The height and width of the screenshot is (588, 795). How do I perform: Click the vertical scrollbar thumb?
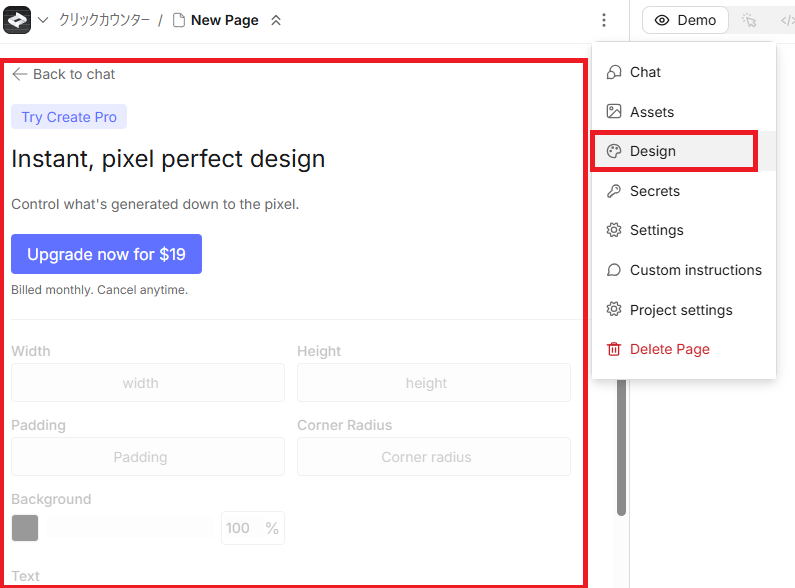[621, 448]
